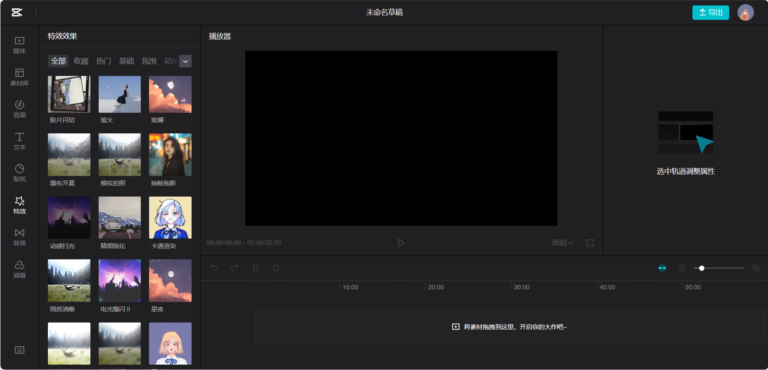Enter fullscreen preview via player corner icon
The width and height of the screenshot is (768, 370).
tap(590, 243)
